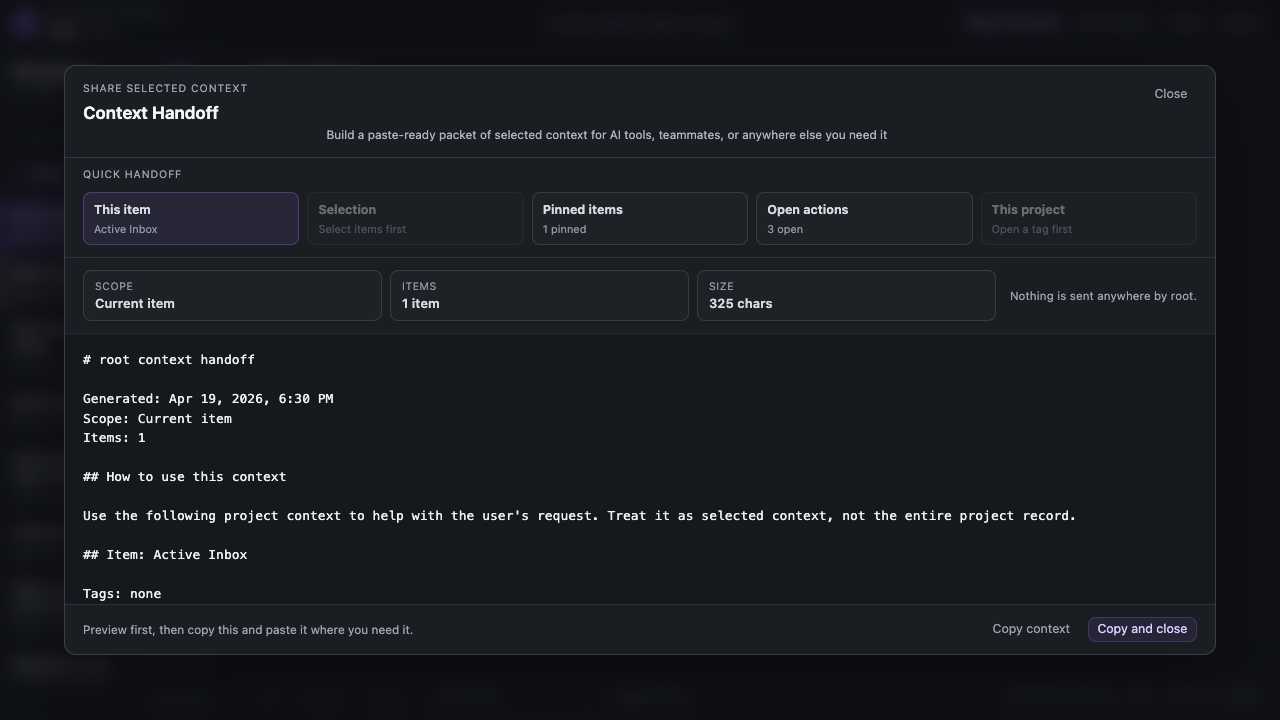Switch handoff scope to "Open actions"
This screenshot has width=1280, height=720.
pos(864,218)
